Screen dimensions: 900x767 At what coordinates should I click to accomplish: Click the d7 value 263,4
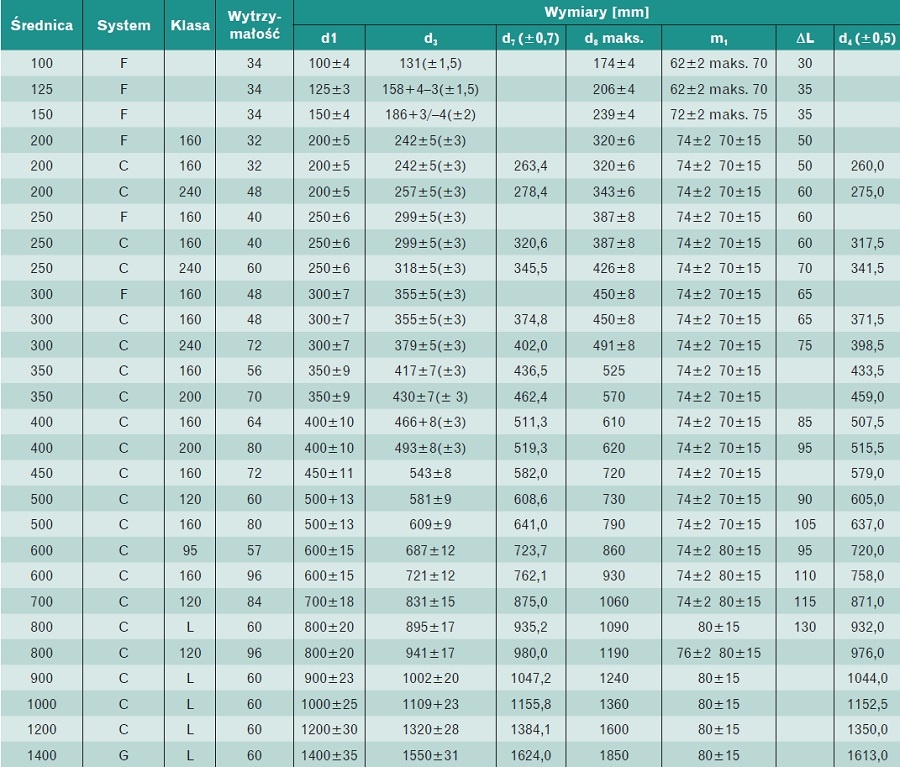(x=530, y=166)
